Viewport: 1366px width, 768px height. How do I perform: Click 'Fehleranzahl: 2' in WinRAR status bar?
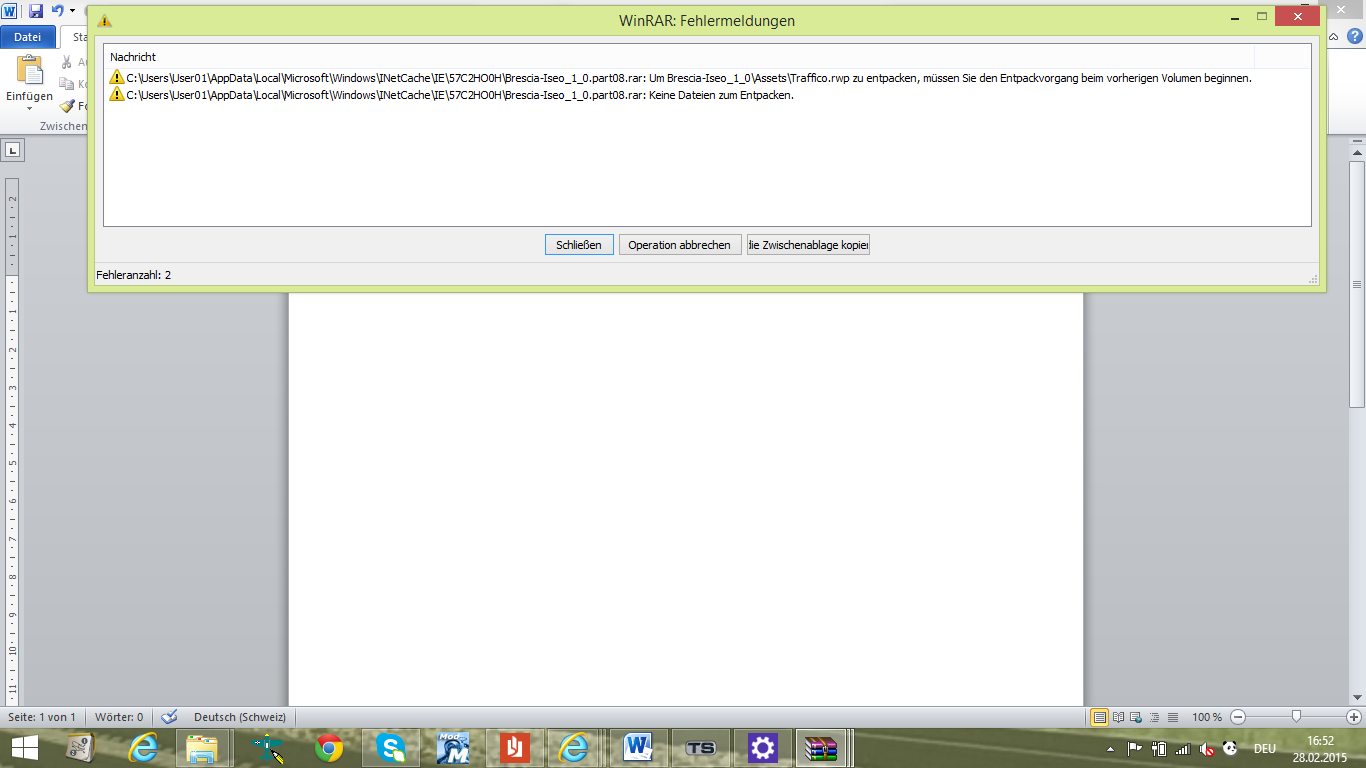(133, 275)
